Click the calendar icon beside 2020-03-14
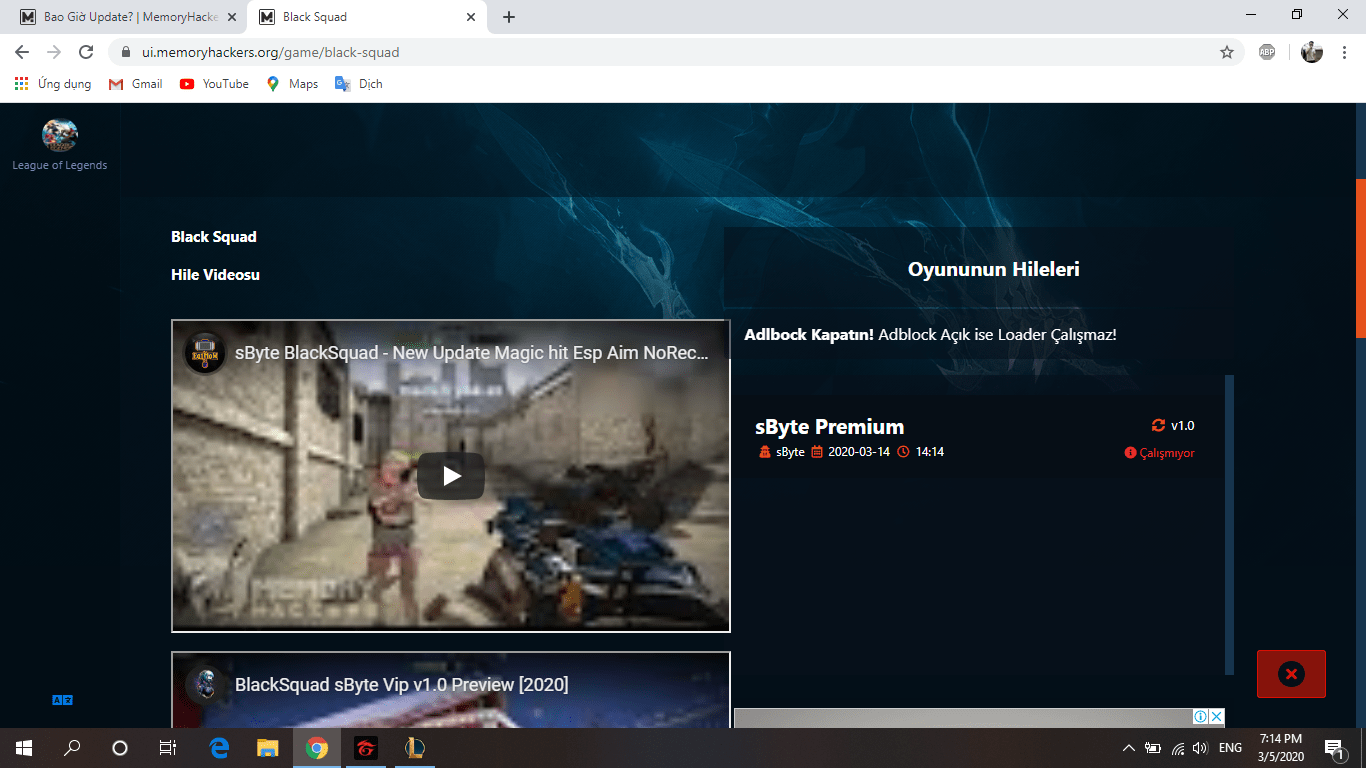Viewport: 1366px width, 768px height. click(817, 452)
